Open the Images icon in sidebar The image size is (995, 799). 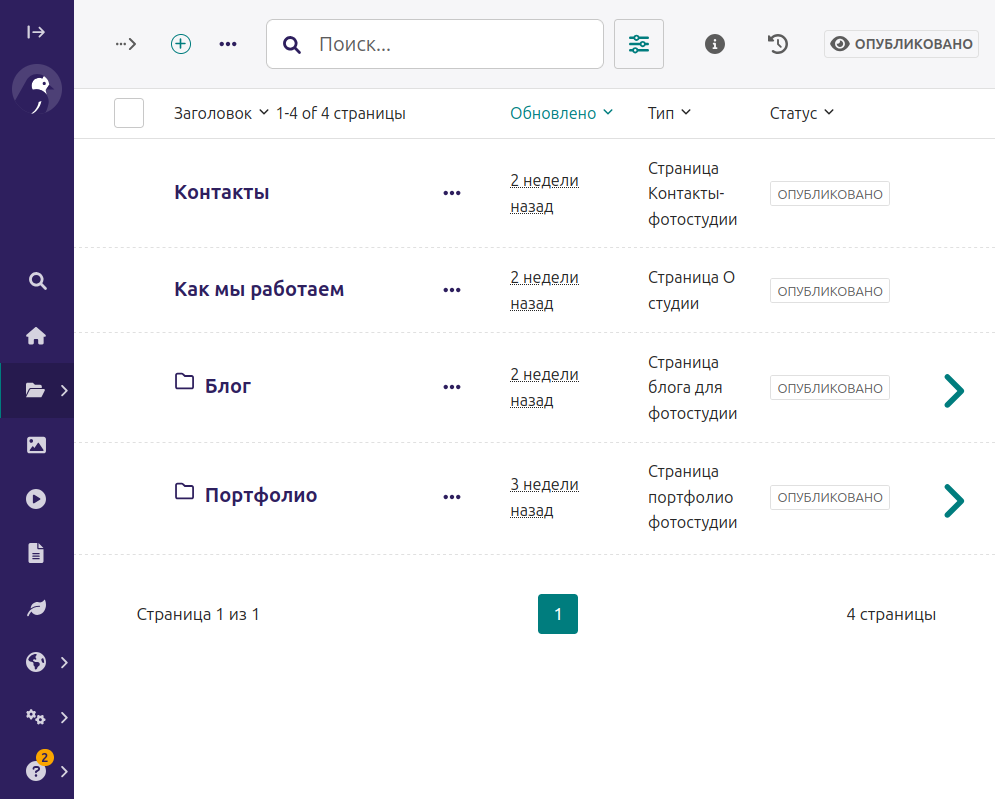[36, 445]
